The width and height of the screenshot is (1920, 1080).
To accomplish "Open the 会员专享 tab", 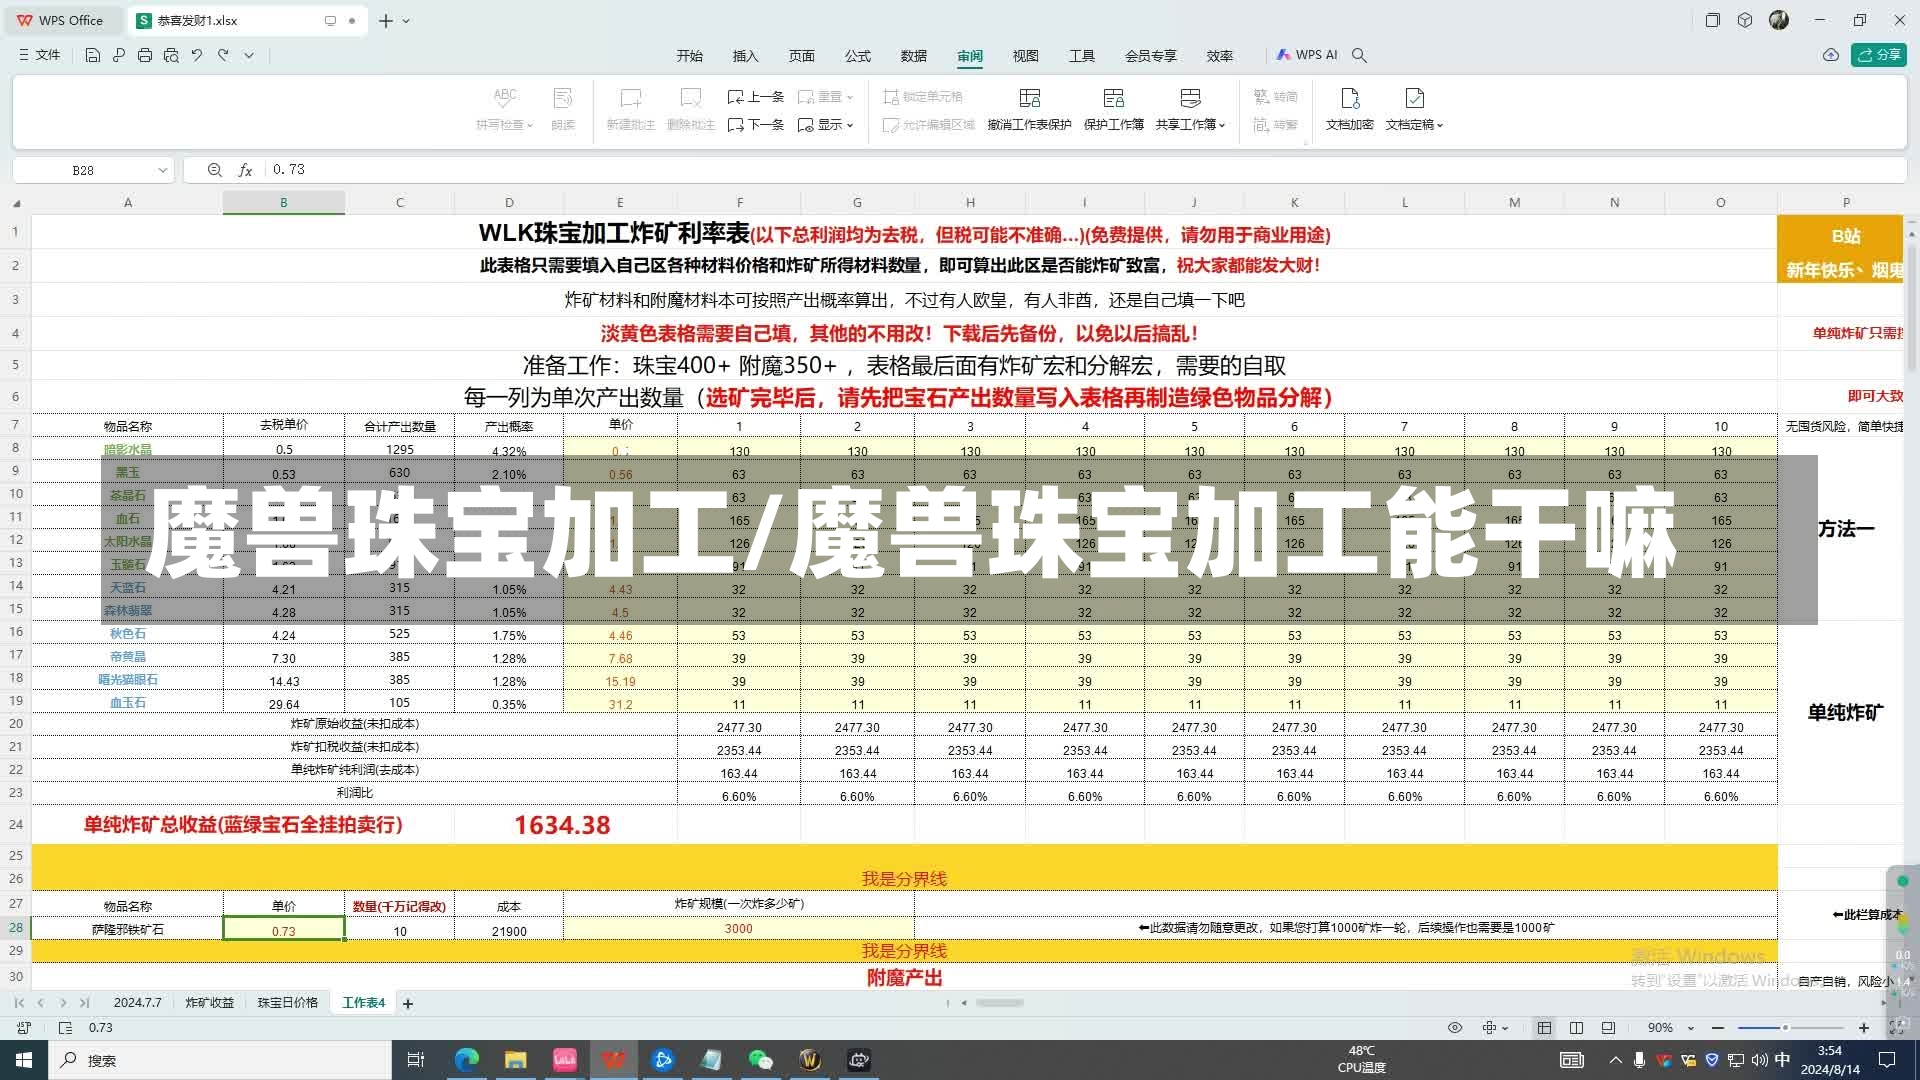I will [1150, 55].
